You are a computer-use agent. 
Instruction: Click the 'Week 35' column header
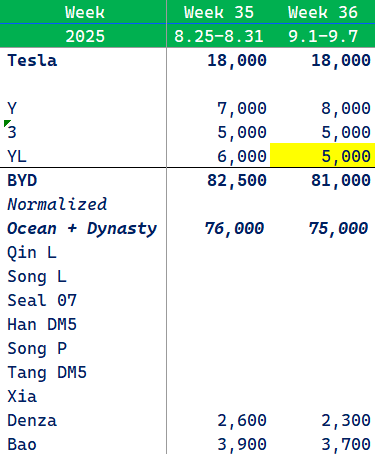[x=219, y=12]
